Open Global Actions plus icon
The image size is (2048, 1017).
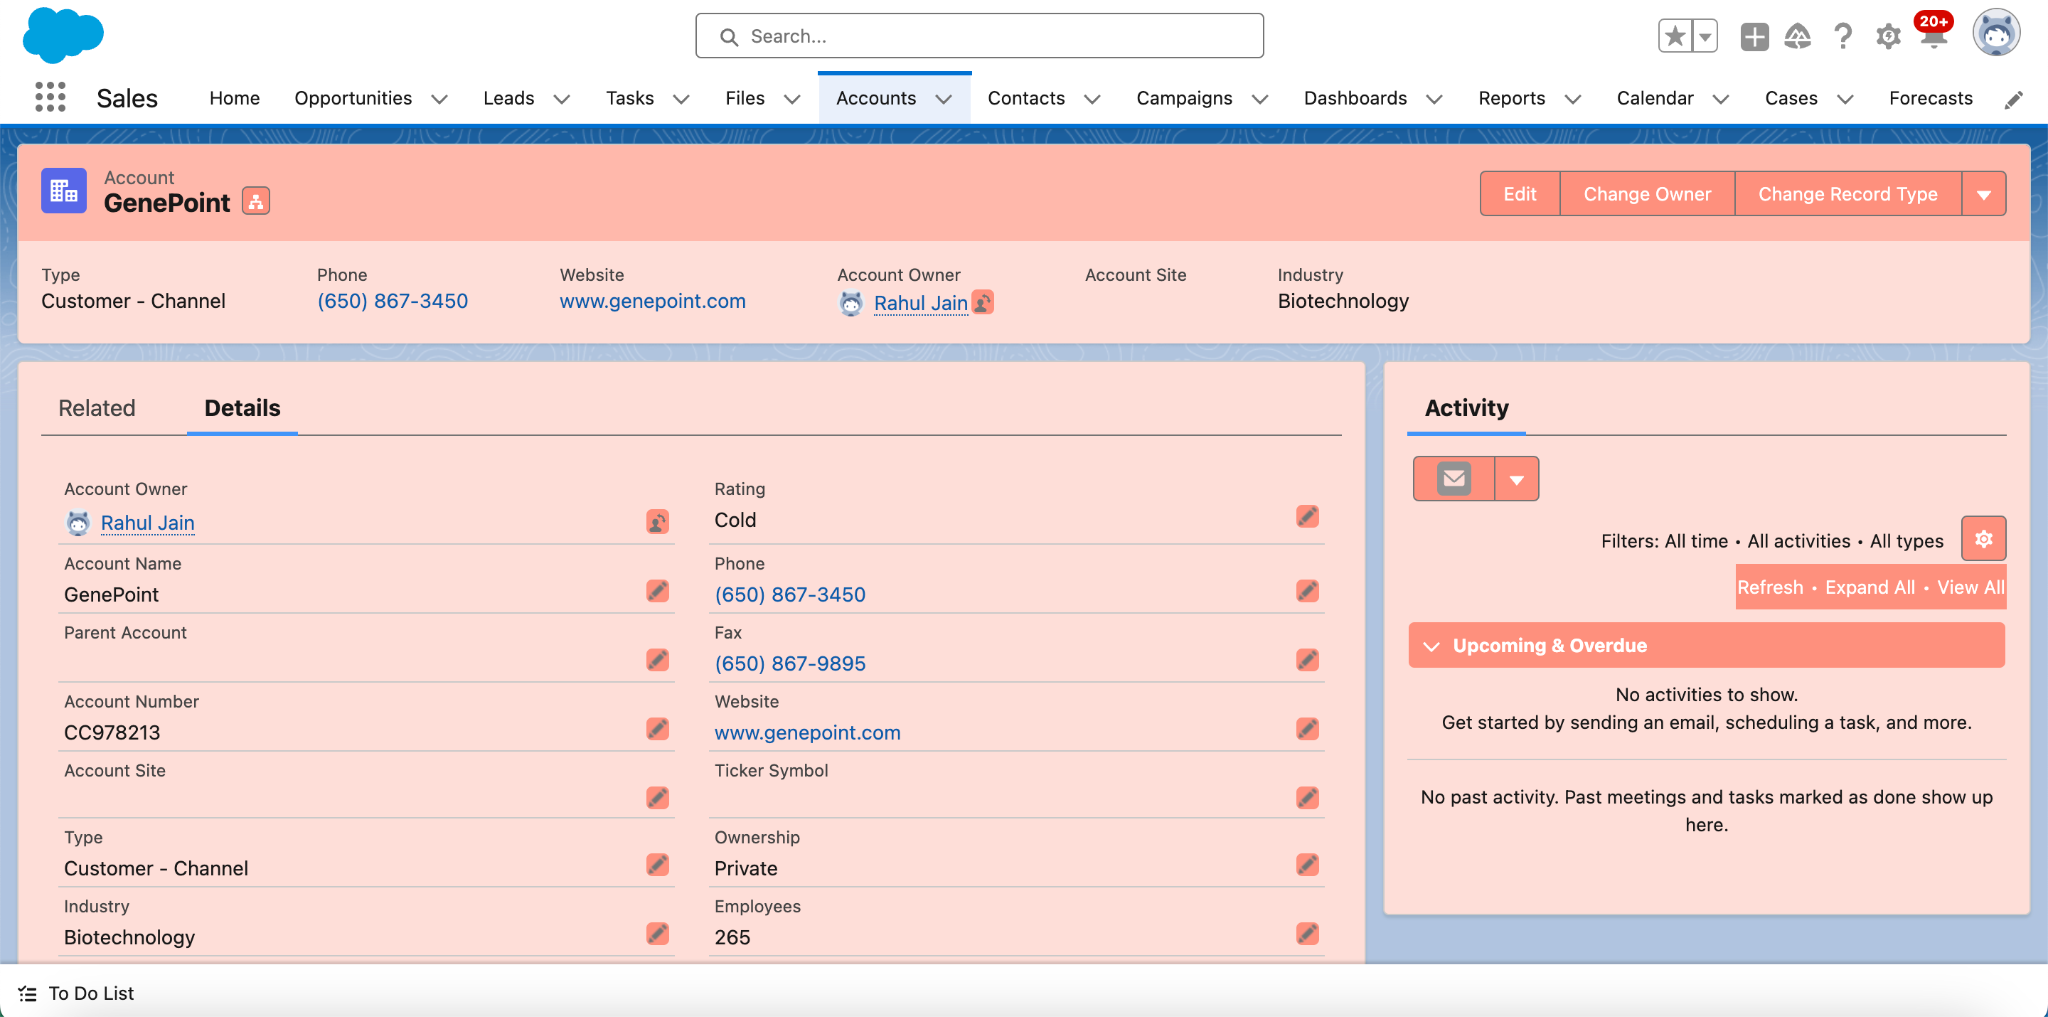(1754, 37)
